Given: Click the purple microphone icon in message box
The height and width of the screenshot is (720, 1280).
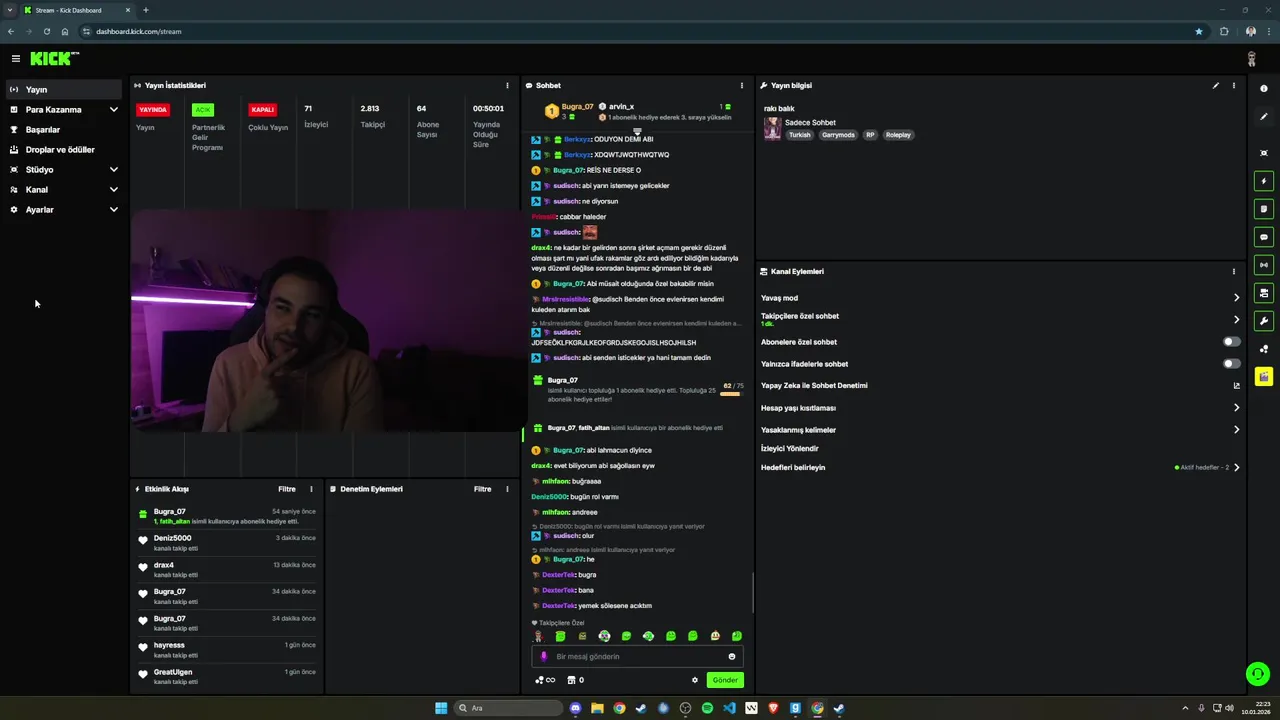Looking at the screenshot, I should pyautogui.click(x=544, y=657).
